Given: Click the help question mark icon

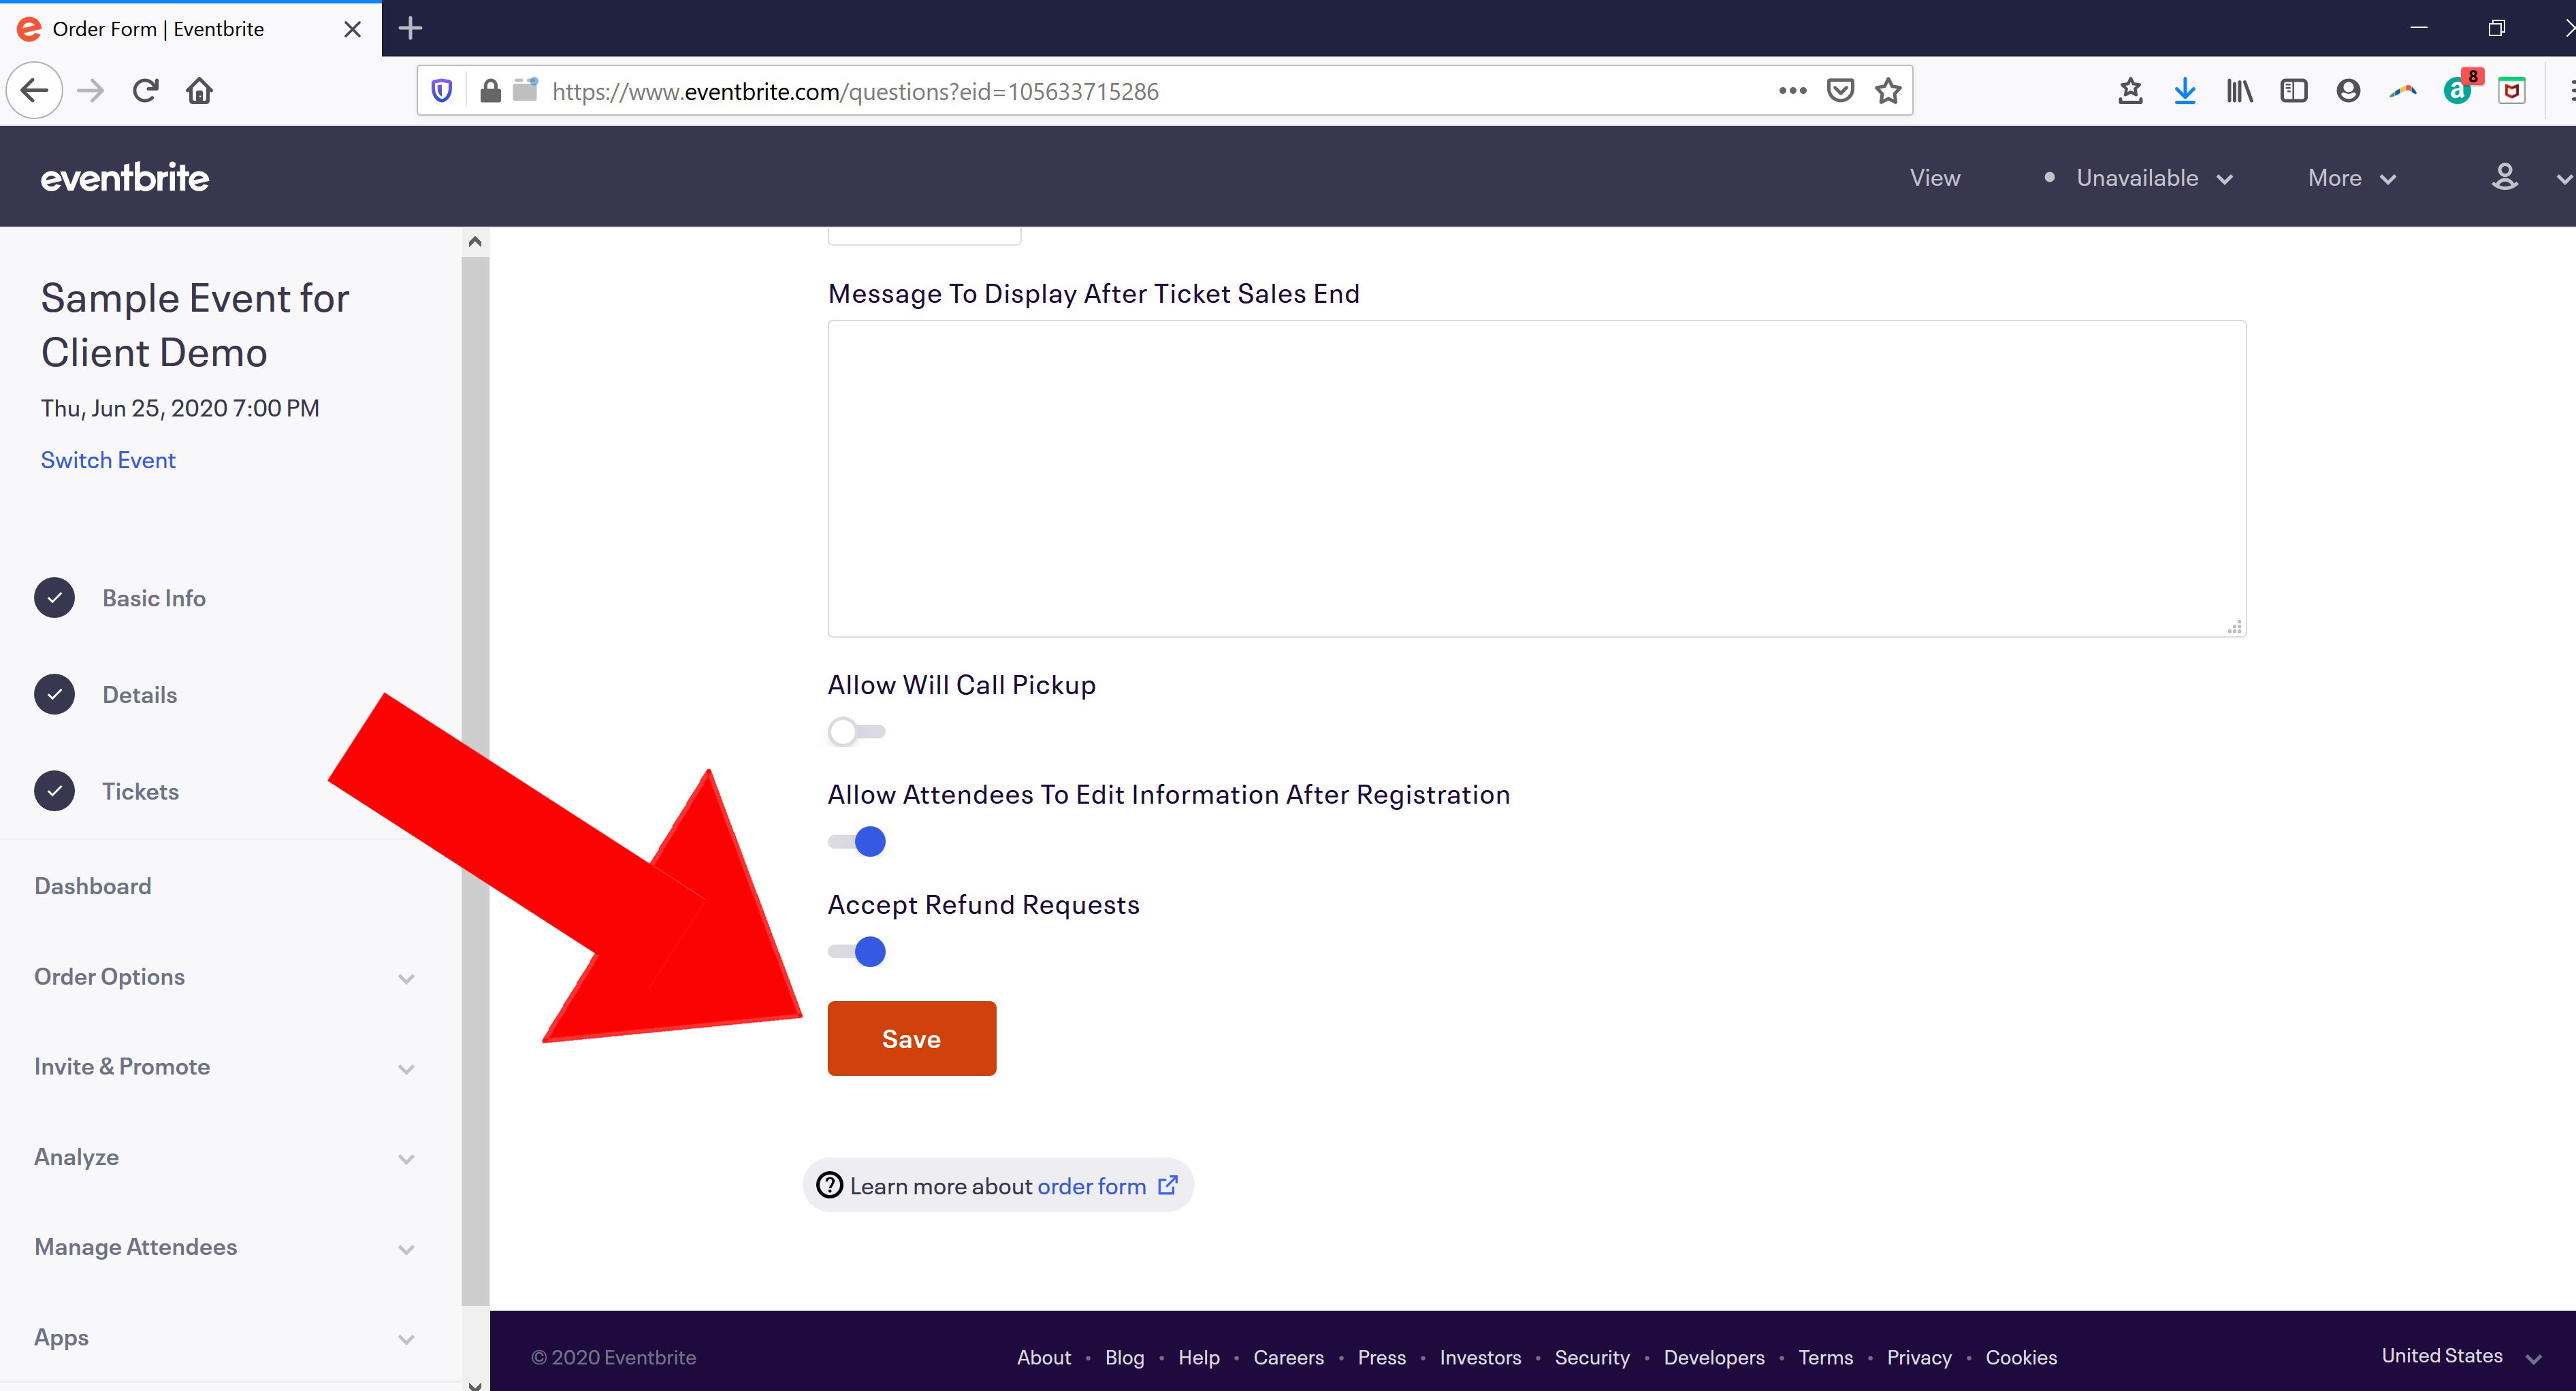Looking at the screenshot, I should pos(830,1185).
